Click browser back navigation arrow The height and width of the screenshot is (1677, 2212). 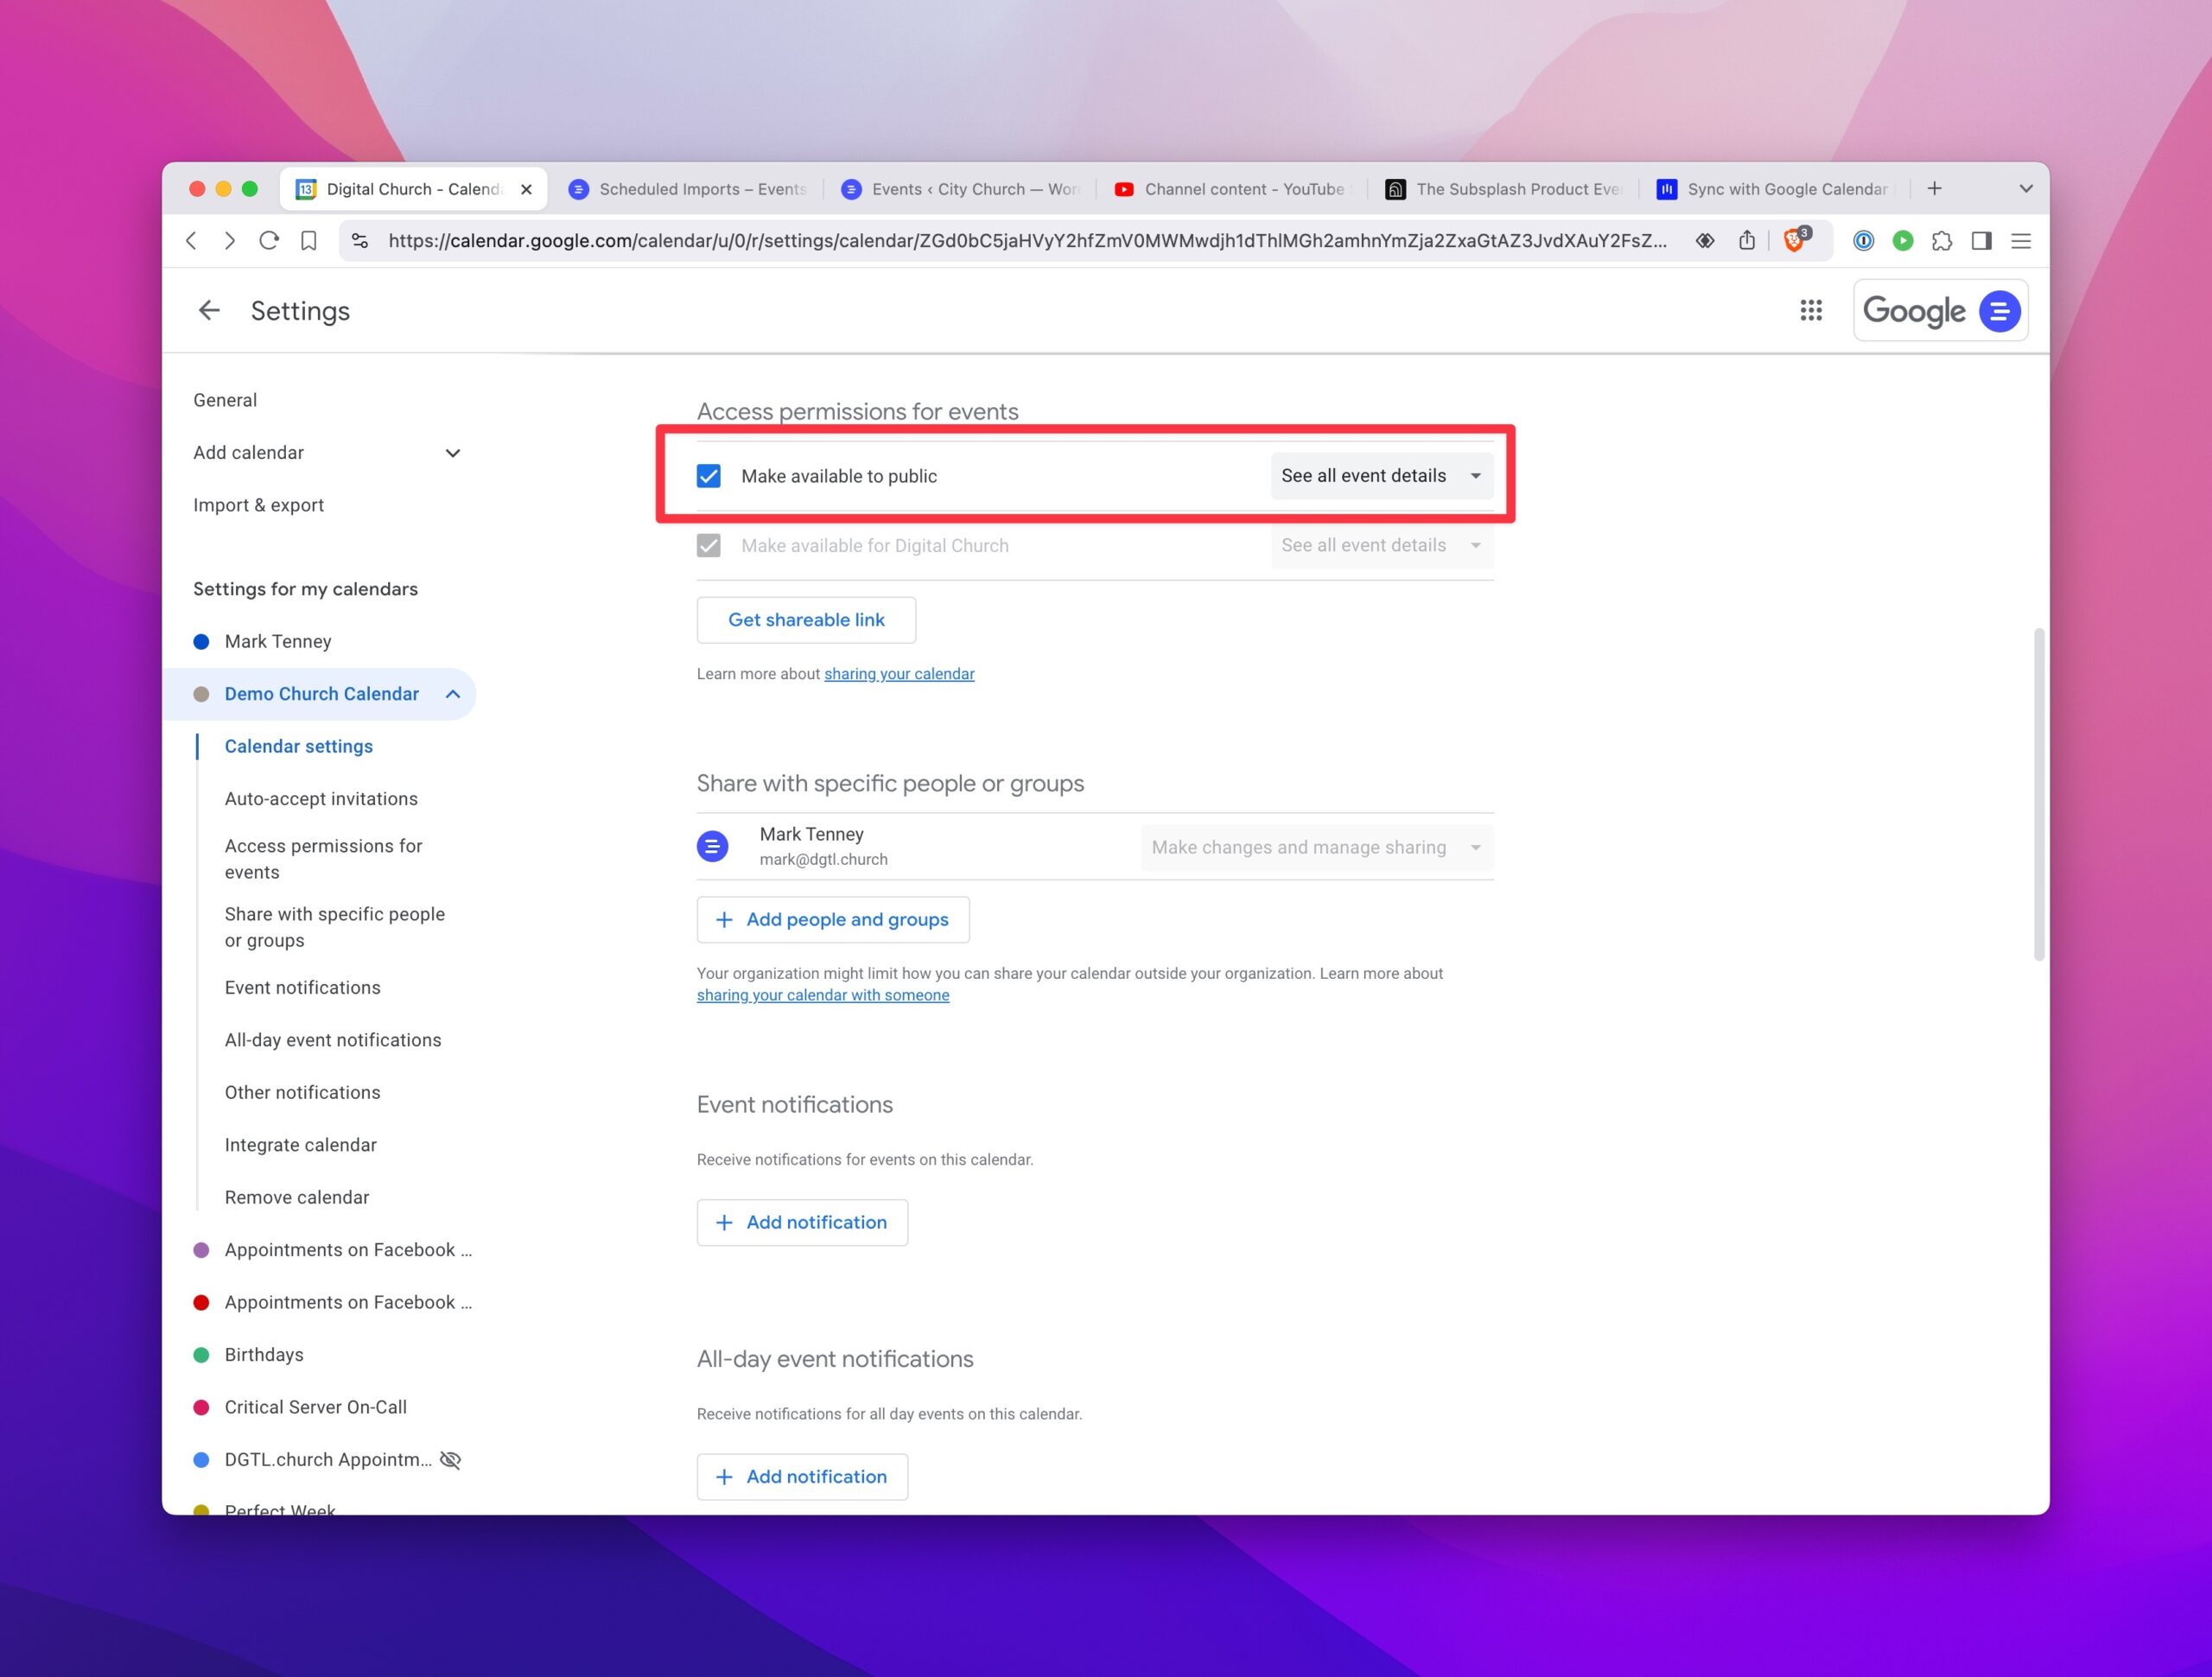(191, 241)
